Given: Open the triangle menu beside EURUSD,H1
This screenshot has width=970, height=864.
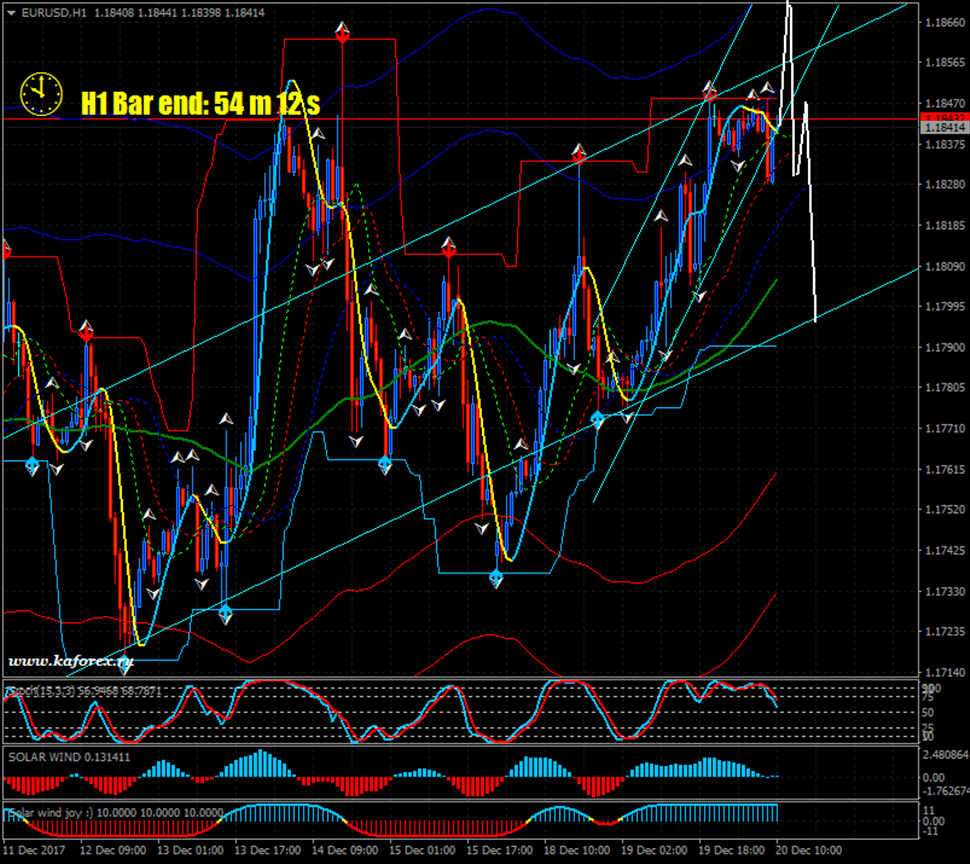Looking at the screenshot, I should 9,13.
